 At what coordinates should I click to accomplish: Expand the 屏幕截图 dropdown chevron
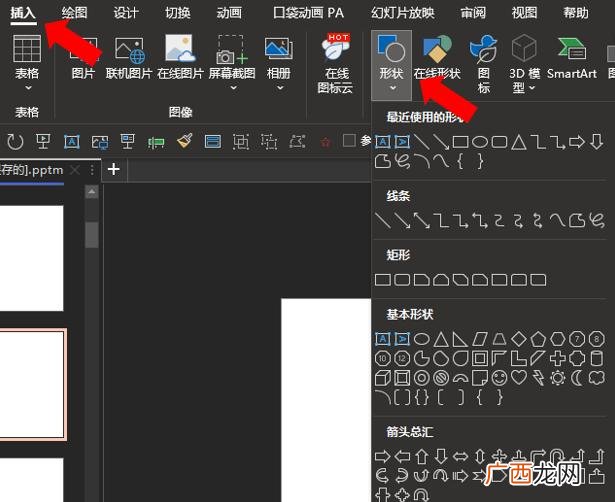(233, 88)
